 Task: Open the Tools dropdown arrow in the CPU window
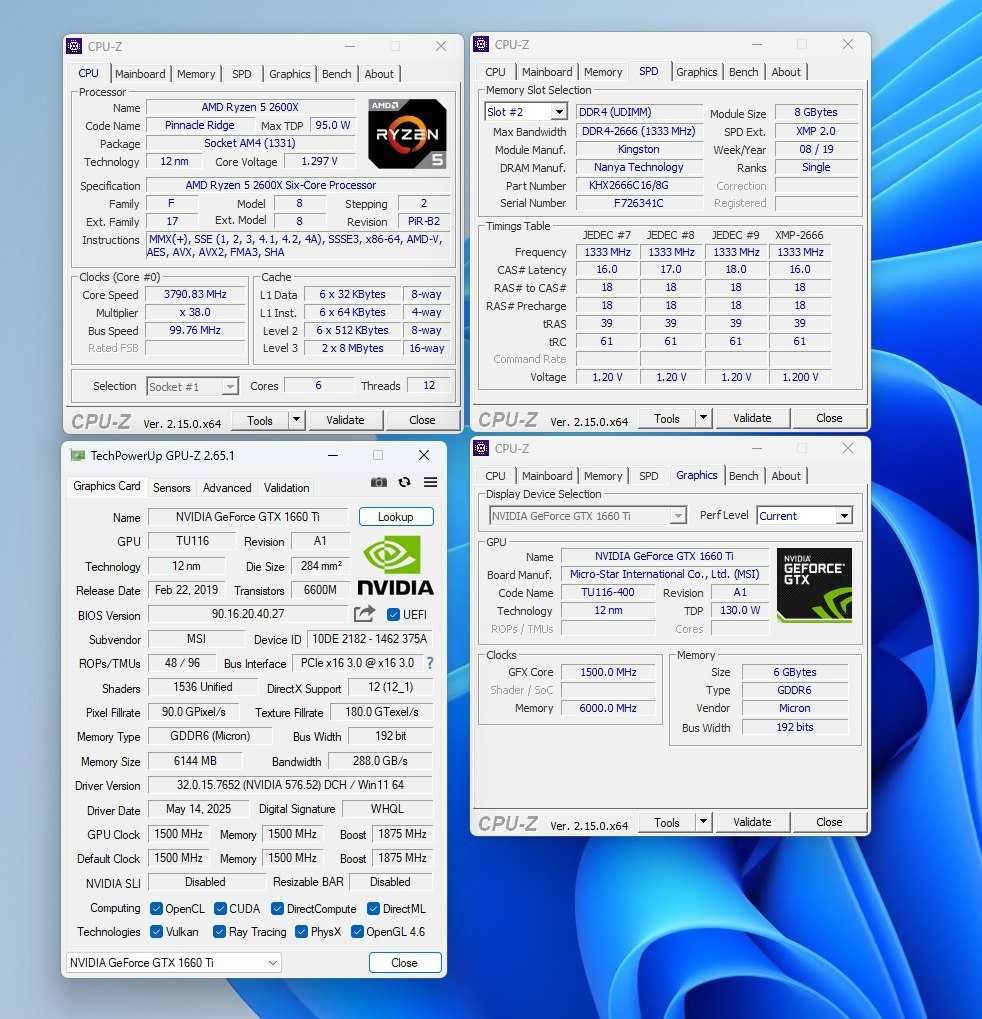tap(296, 420)
